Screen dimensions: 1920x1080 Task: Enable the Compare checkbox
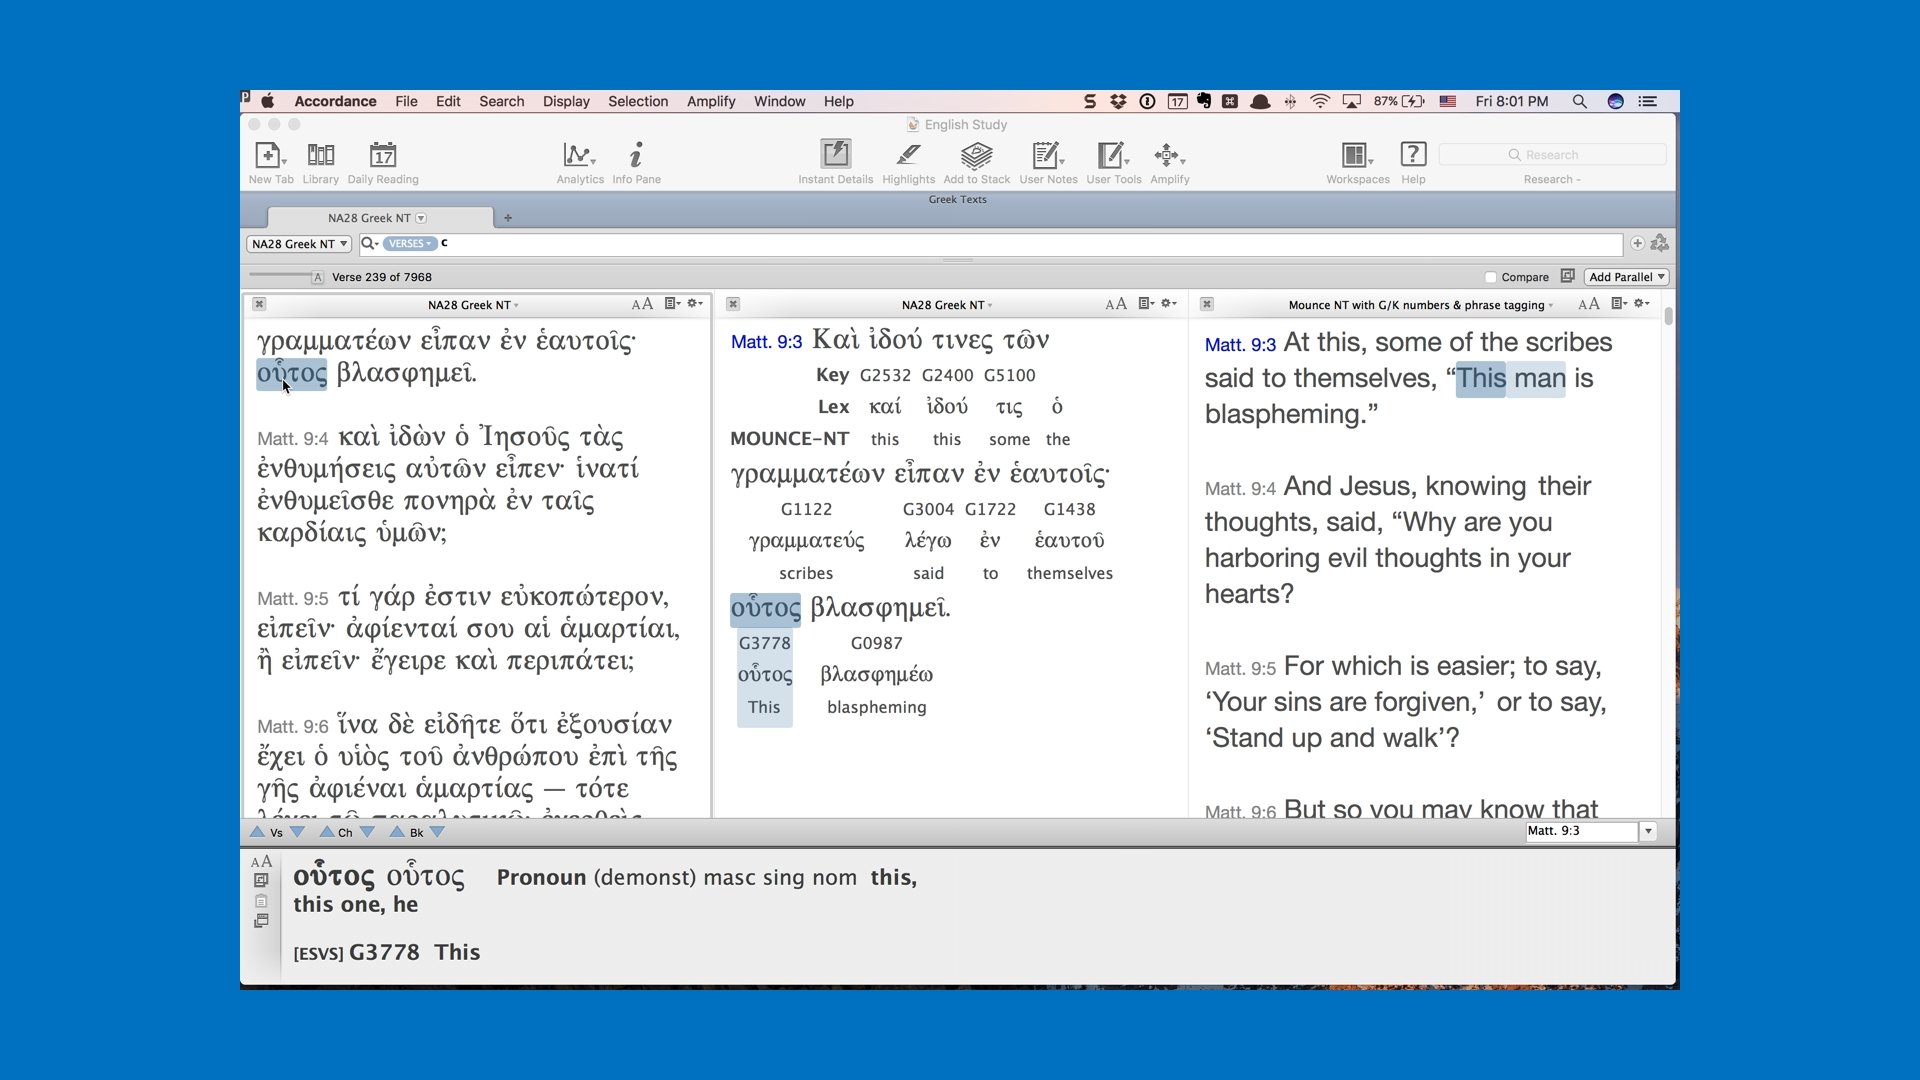click(x=1491, y=277)
